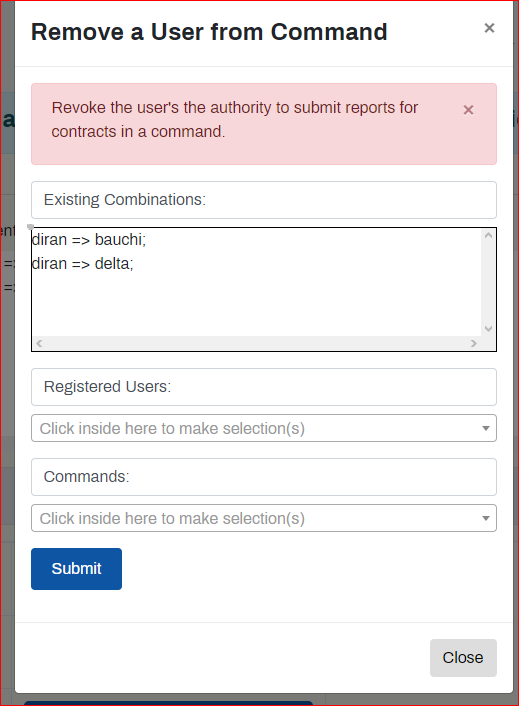
Task: Click the 'diran => delta;' line
Action: point(83,263)
